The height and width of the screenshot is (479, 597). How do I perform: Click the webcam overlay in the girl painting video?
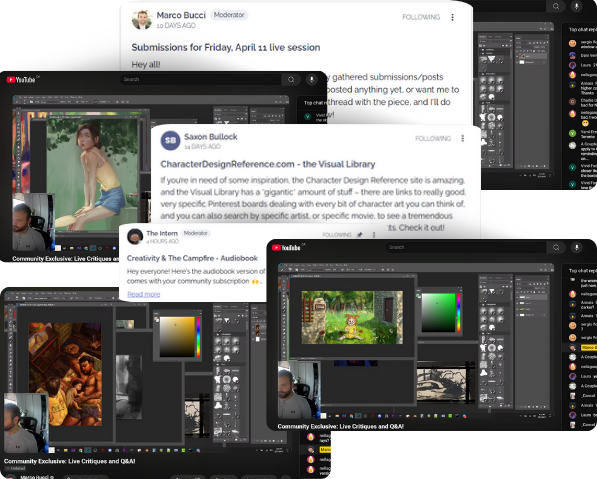(34, 222)
